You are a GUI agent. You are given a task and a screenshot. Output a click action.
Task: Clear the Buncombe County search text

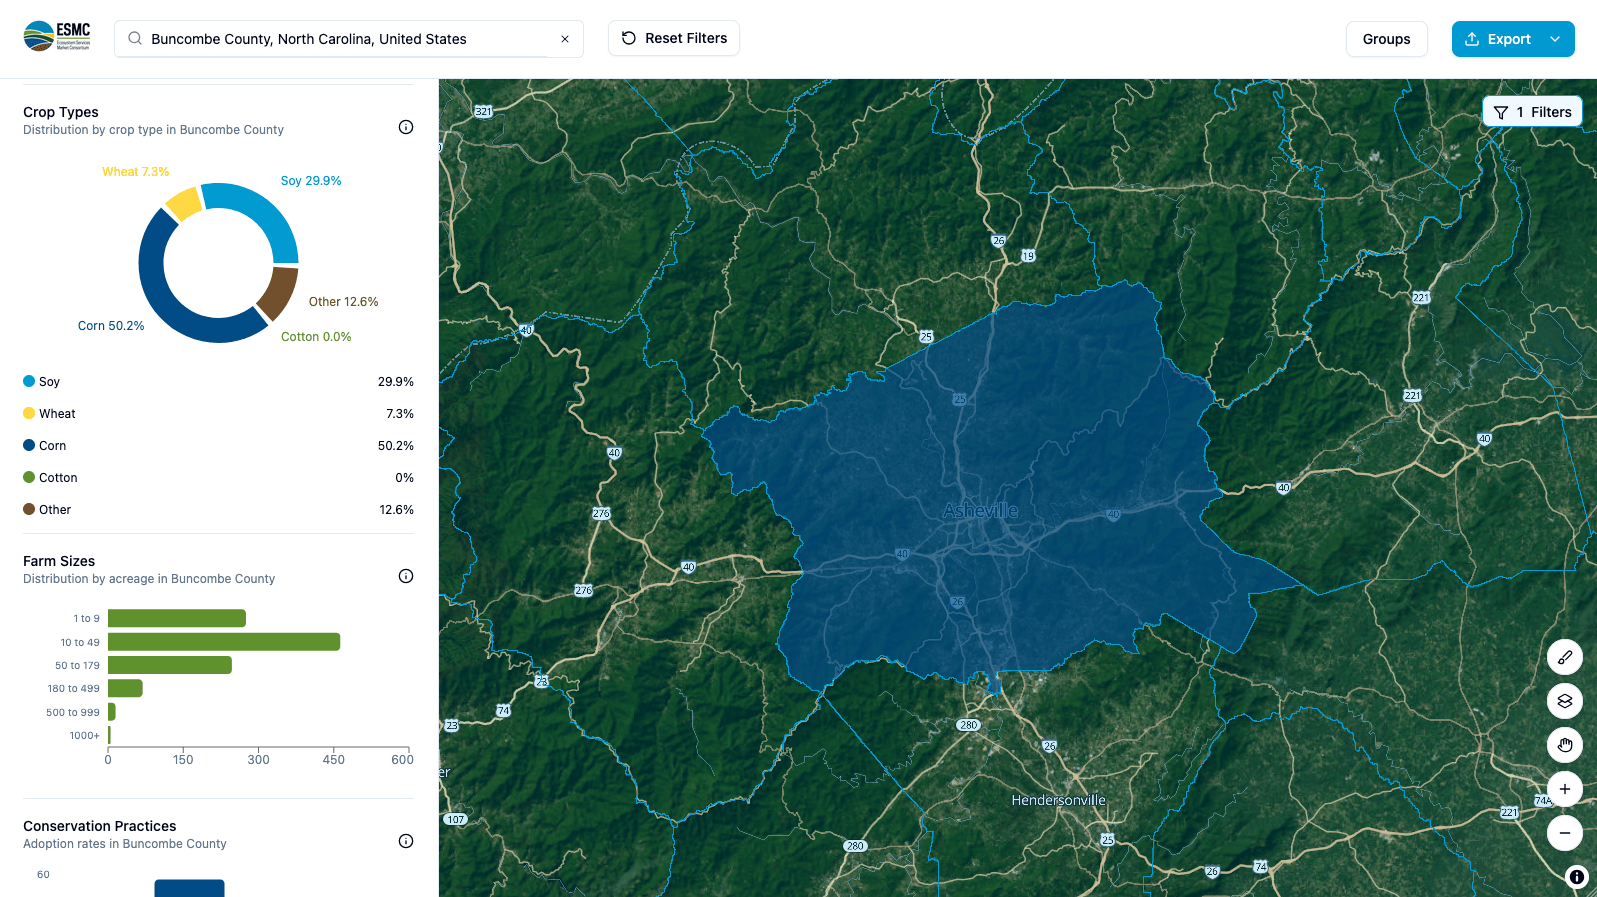pos(565,39)
